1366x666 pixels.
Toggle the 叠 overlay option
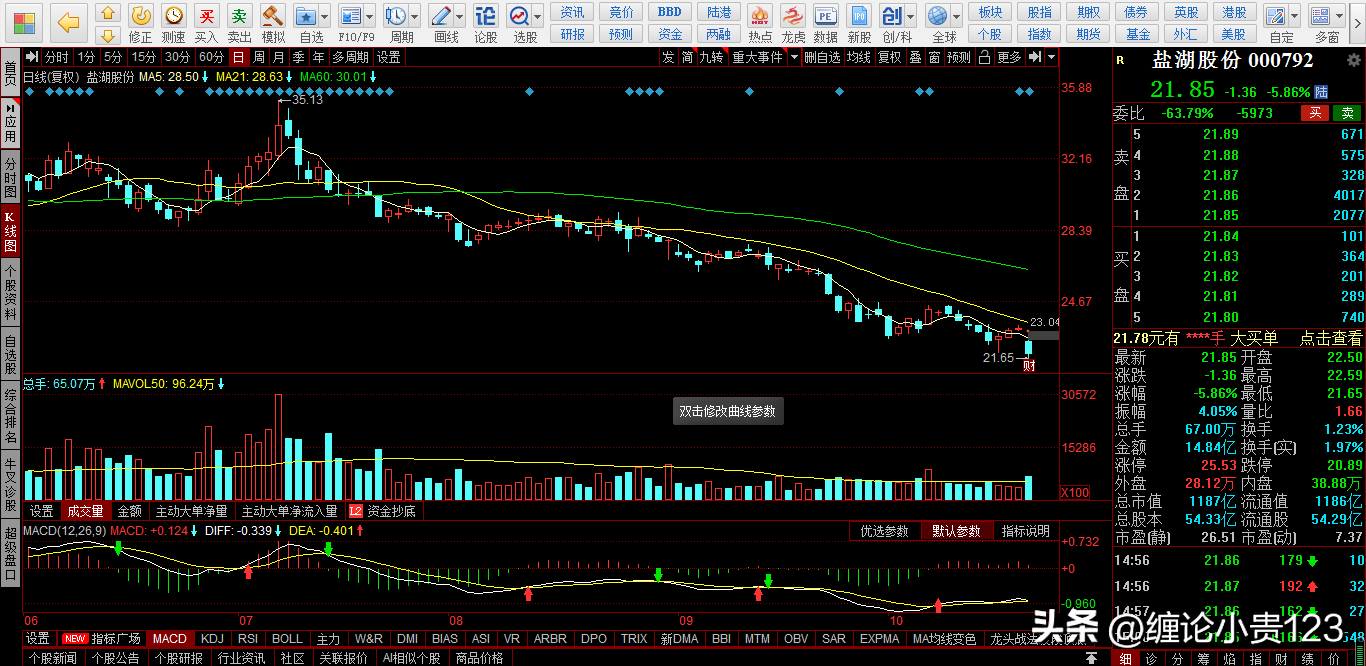pyautogui.click(x=915, y=57)
